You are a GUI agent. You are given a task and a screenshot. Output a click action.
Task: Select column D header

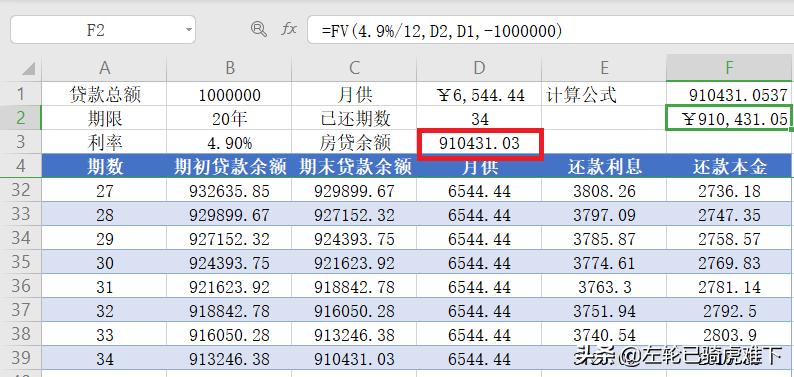click(x=479, y=68)
